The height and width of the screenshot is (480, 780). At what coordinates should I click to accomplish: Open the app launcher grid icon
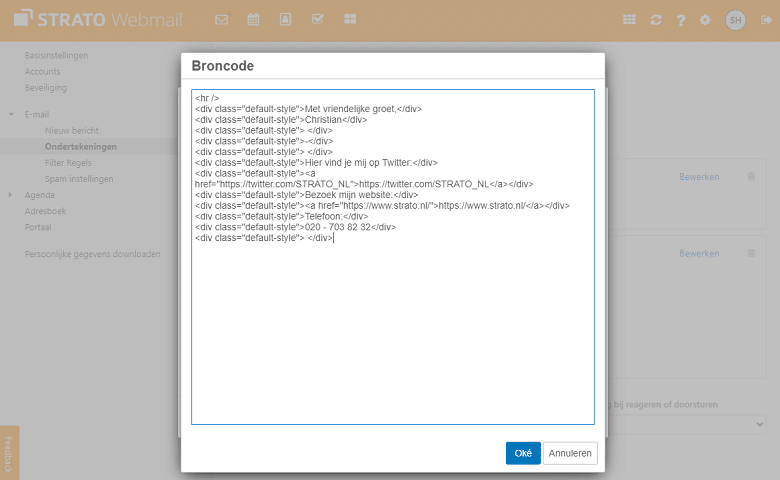coord(629,20)
